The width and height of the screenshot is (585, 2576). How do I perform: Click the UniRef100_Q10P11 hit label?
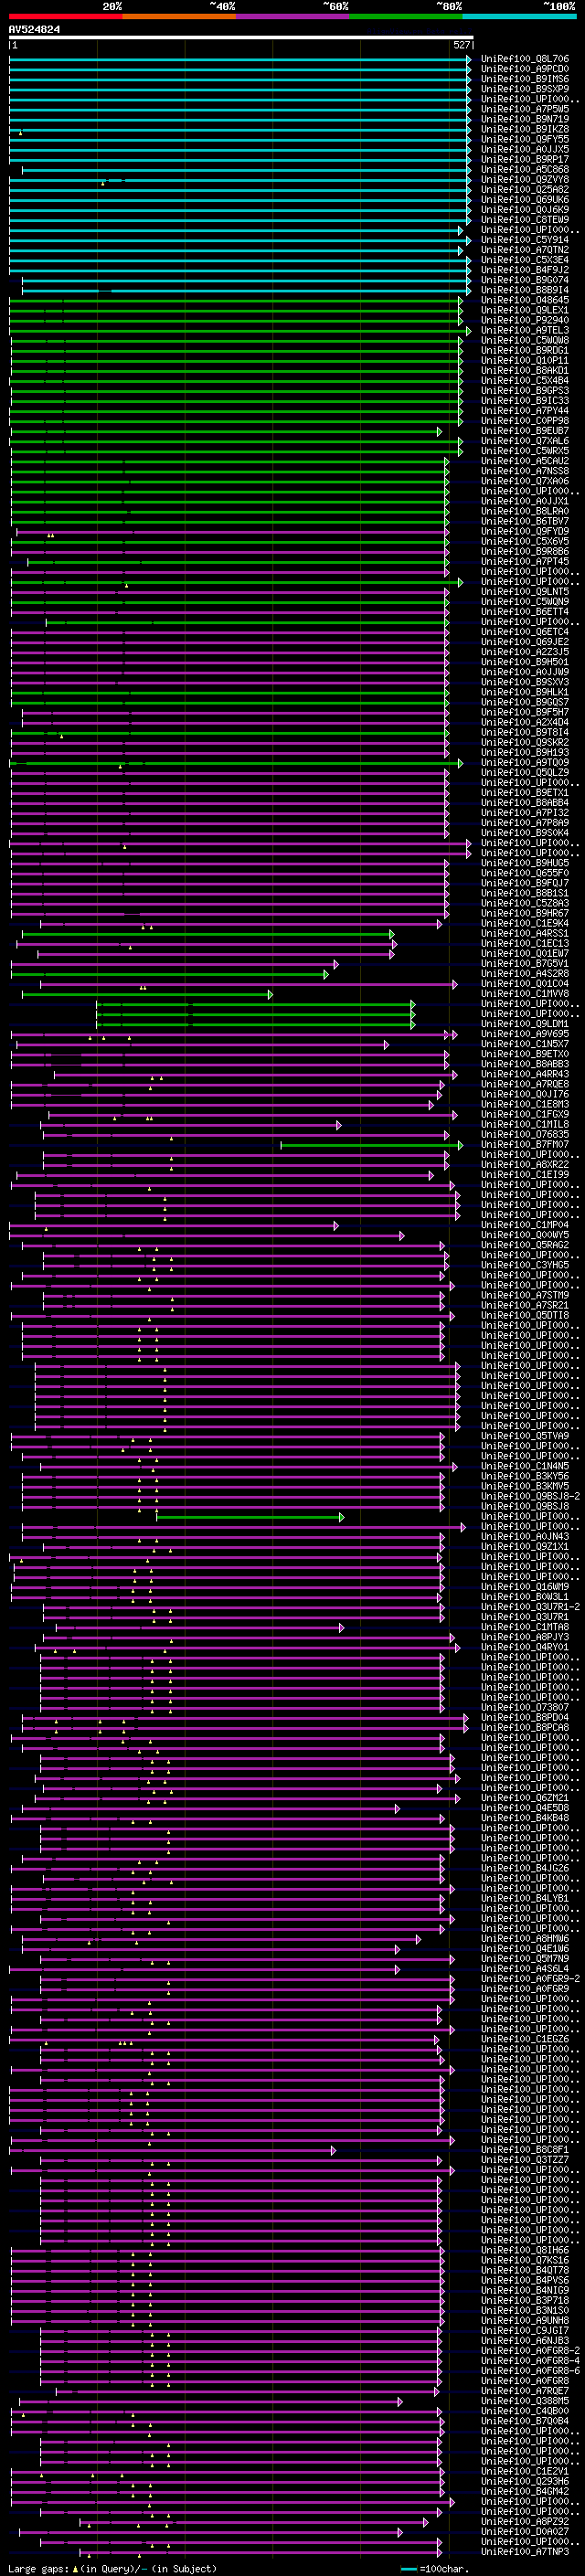[x=525, y=361]
